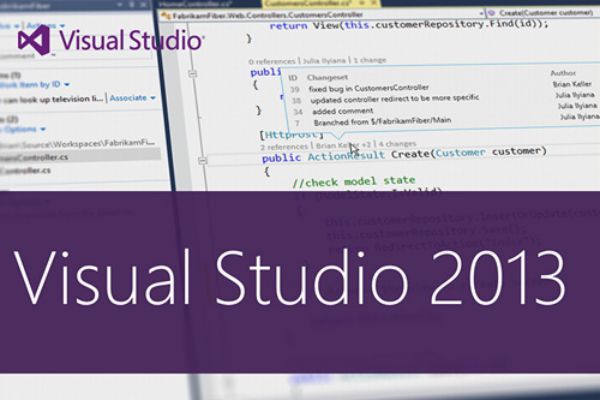
Task: Click the '4 changes' CodeLens indicator
Action: pyautogui.click(x=397, y=144)
